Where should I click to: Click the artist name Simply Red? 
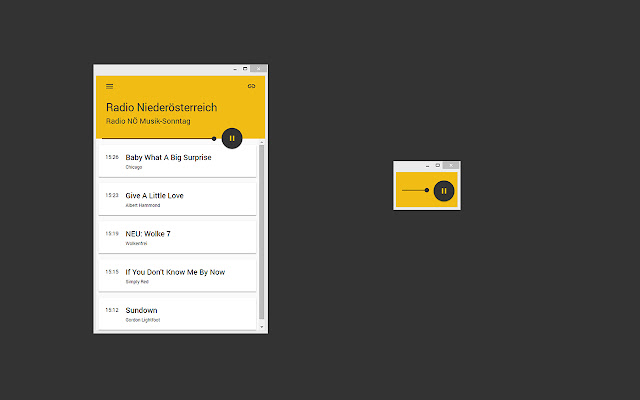point(137,282)
